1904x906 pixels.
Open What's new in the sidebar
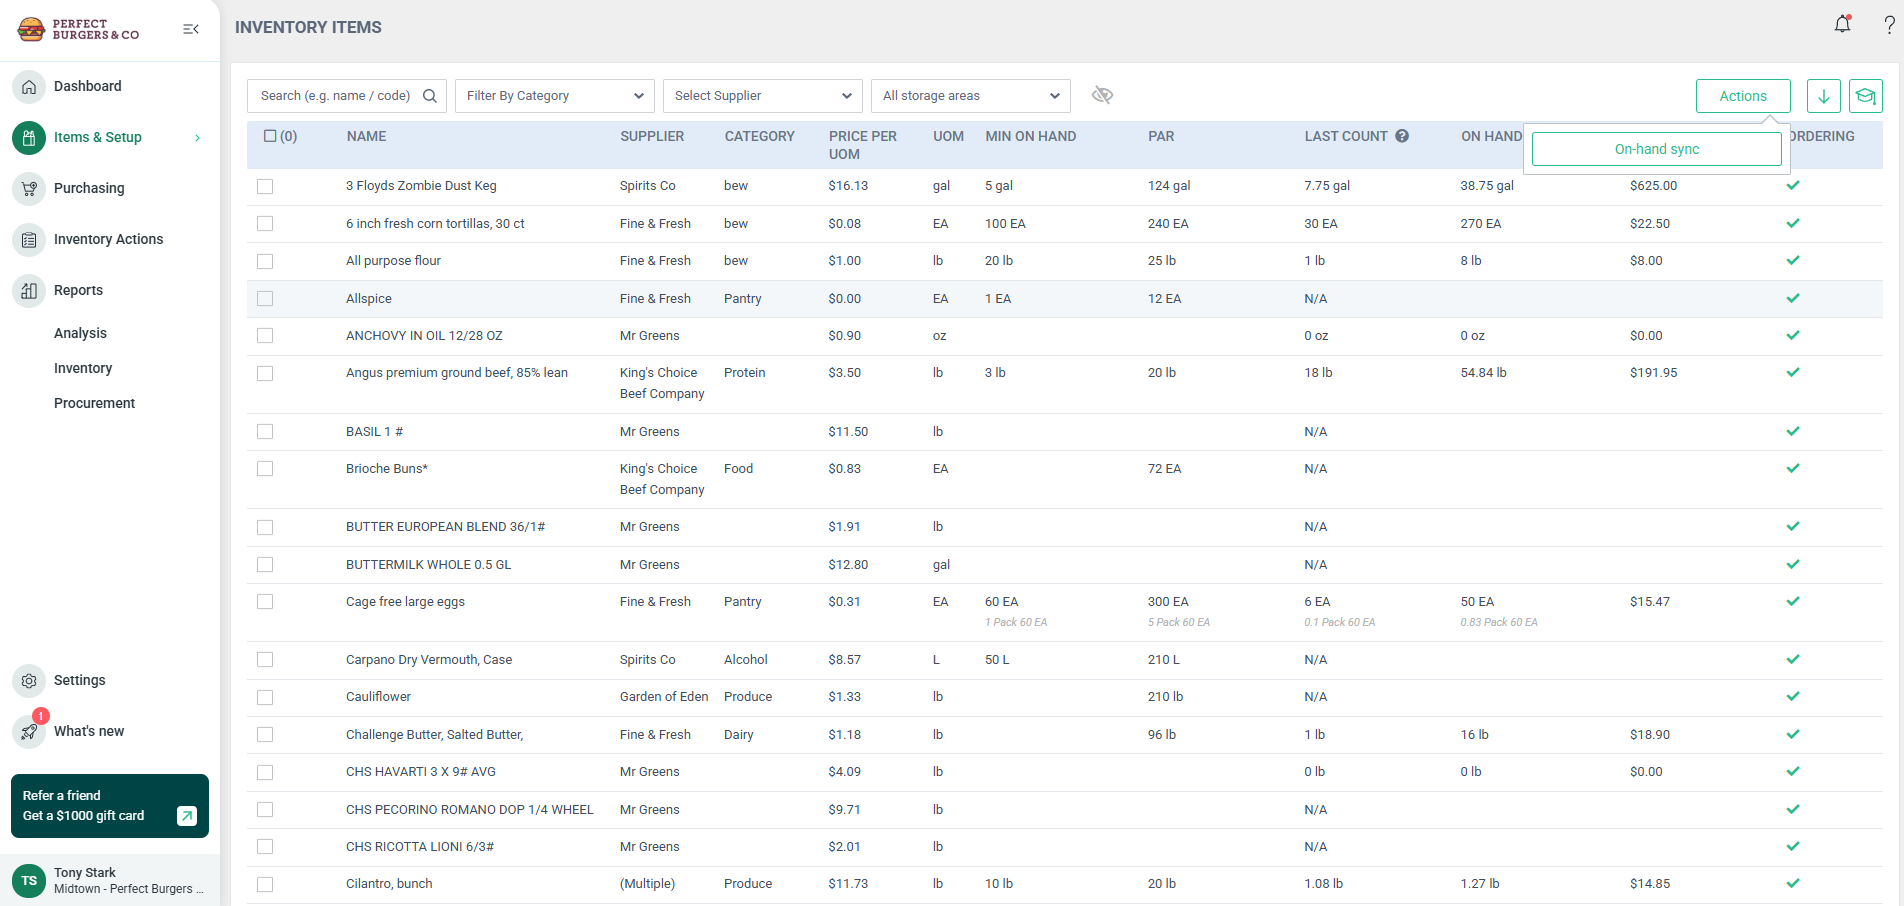[x=88, y=731]
